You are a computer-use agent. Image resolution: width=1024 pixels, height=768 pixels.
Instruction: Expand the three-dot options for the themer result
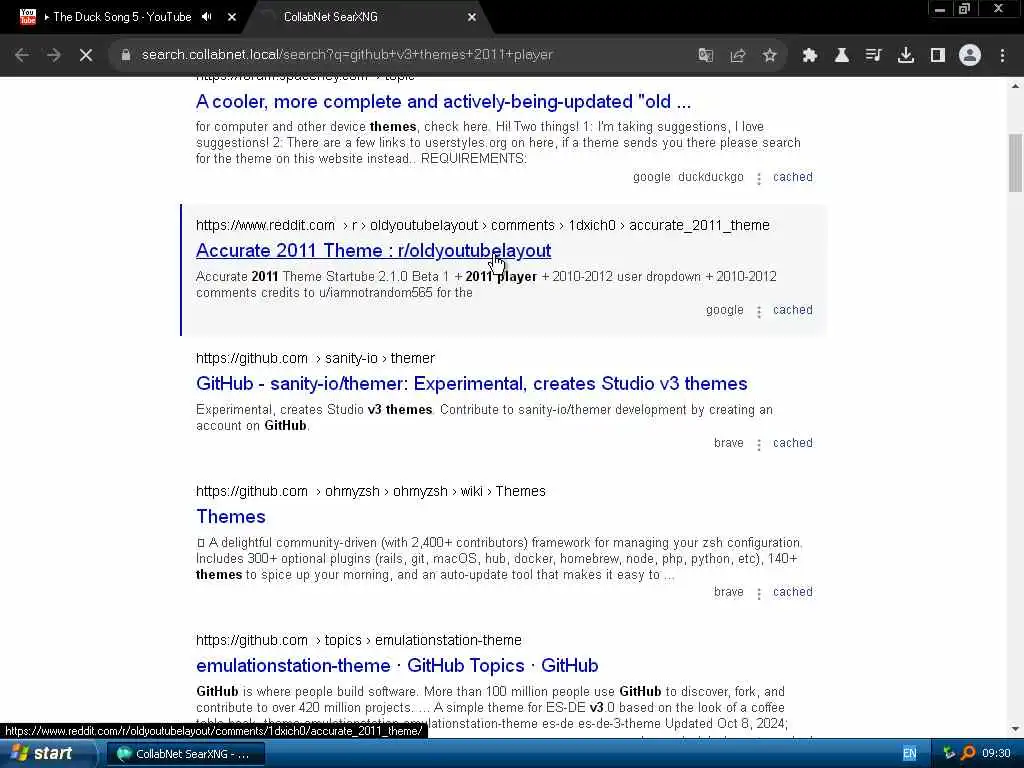point(759,444)
